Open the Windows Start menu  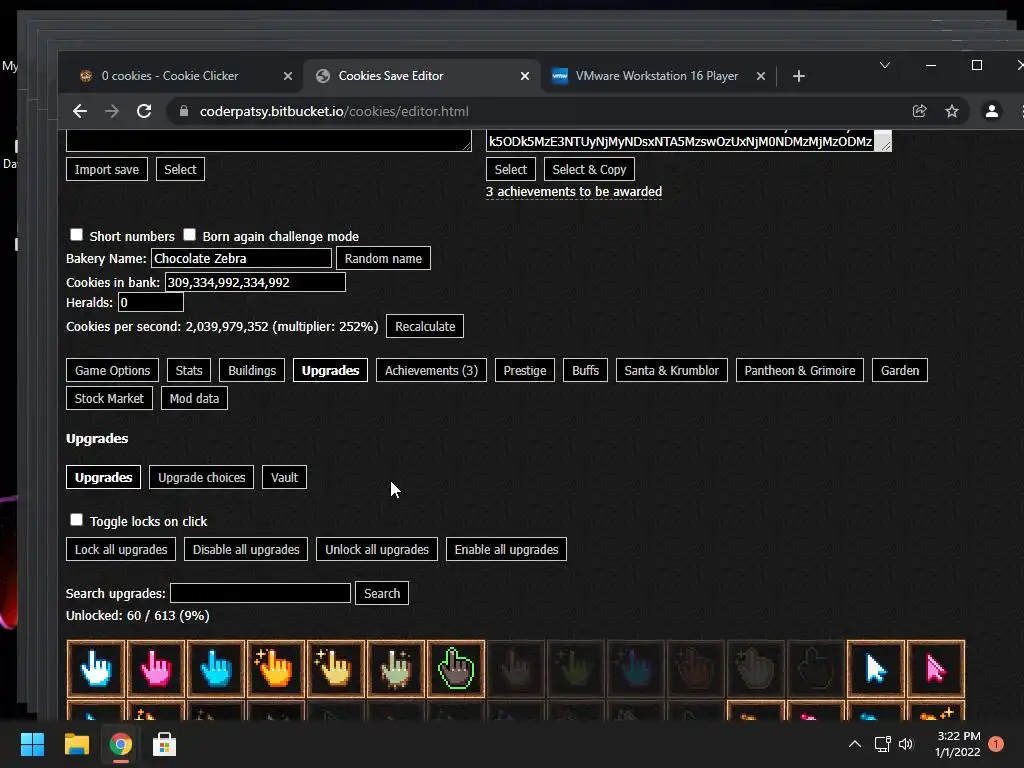point(32,744)
